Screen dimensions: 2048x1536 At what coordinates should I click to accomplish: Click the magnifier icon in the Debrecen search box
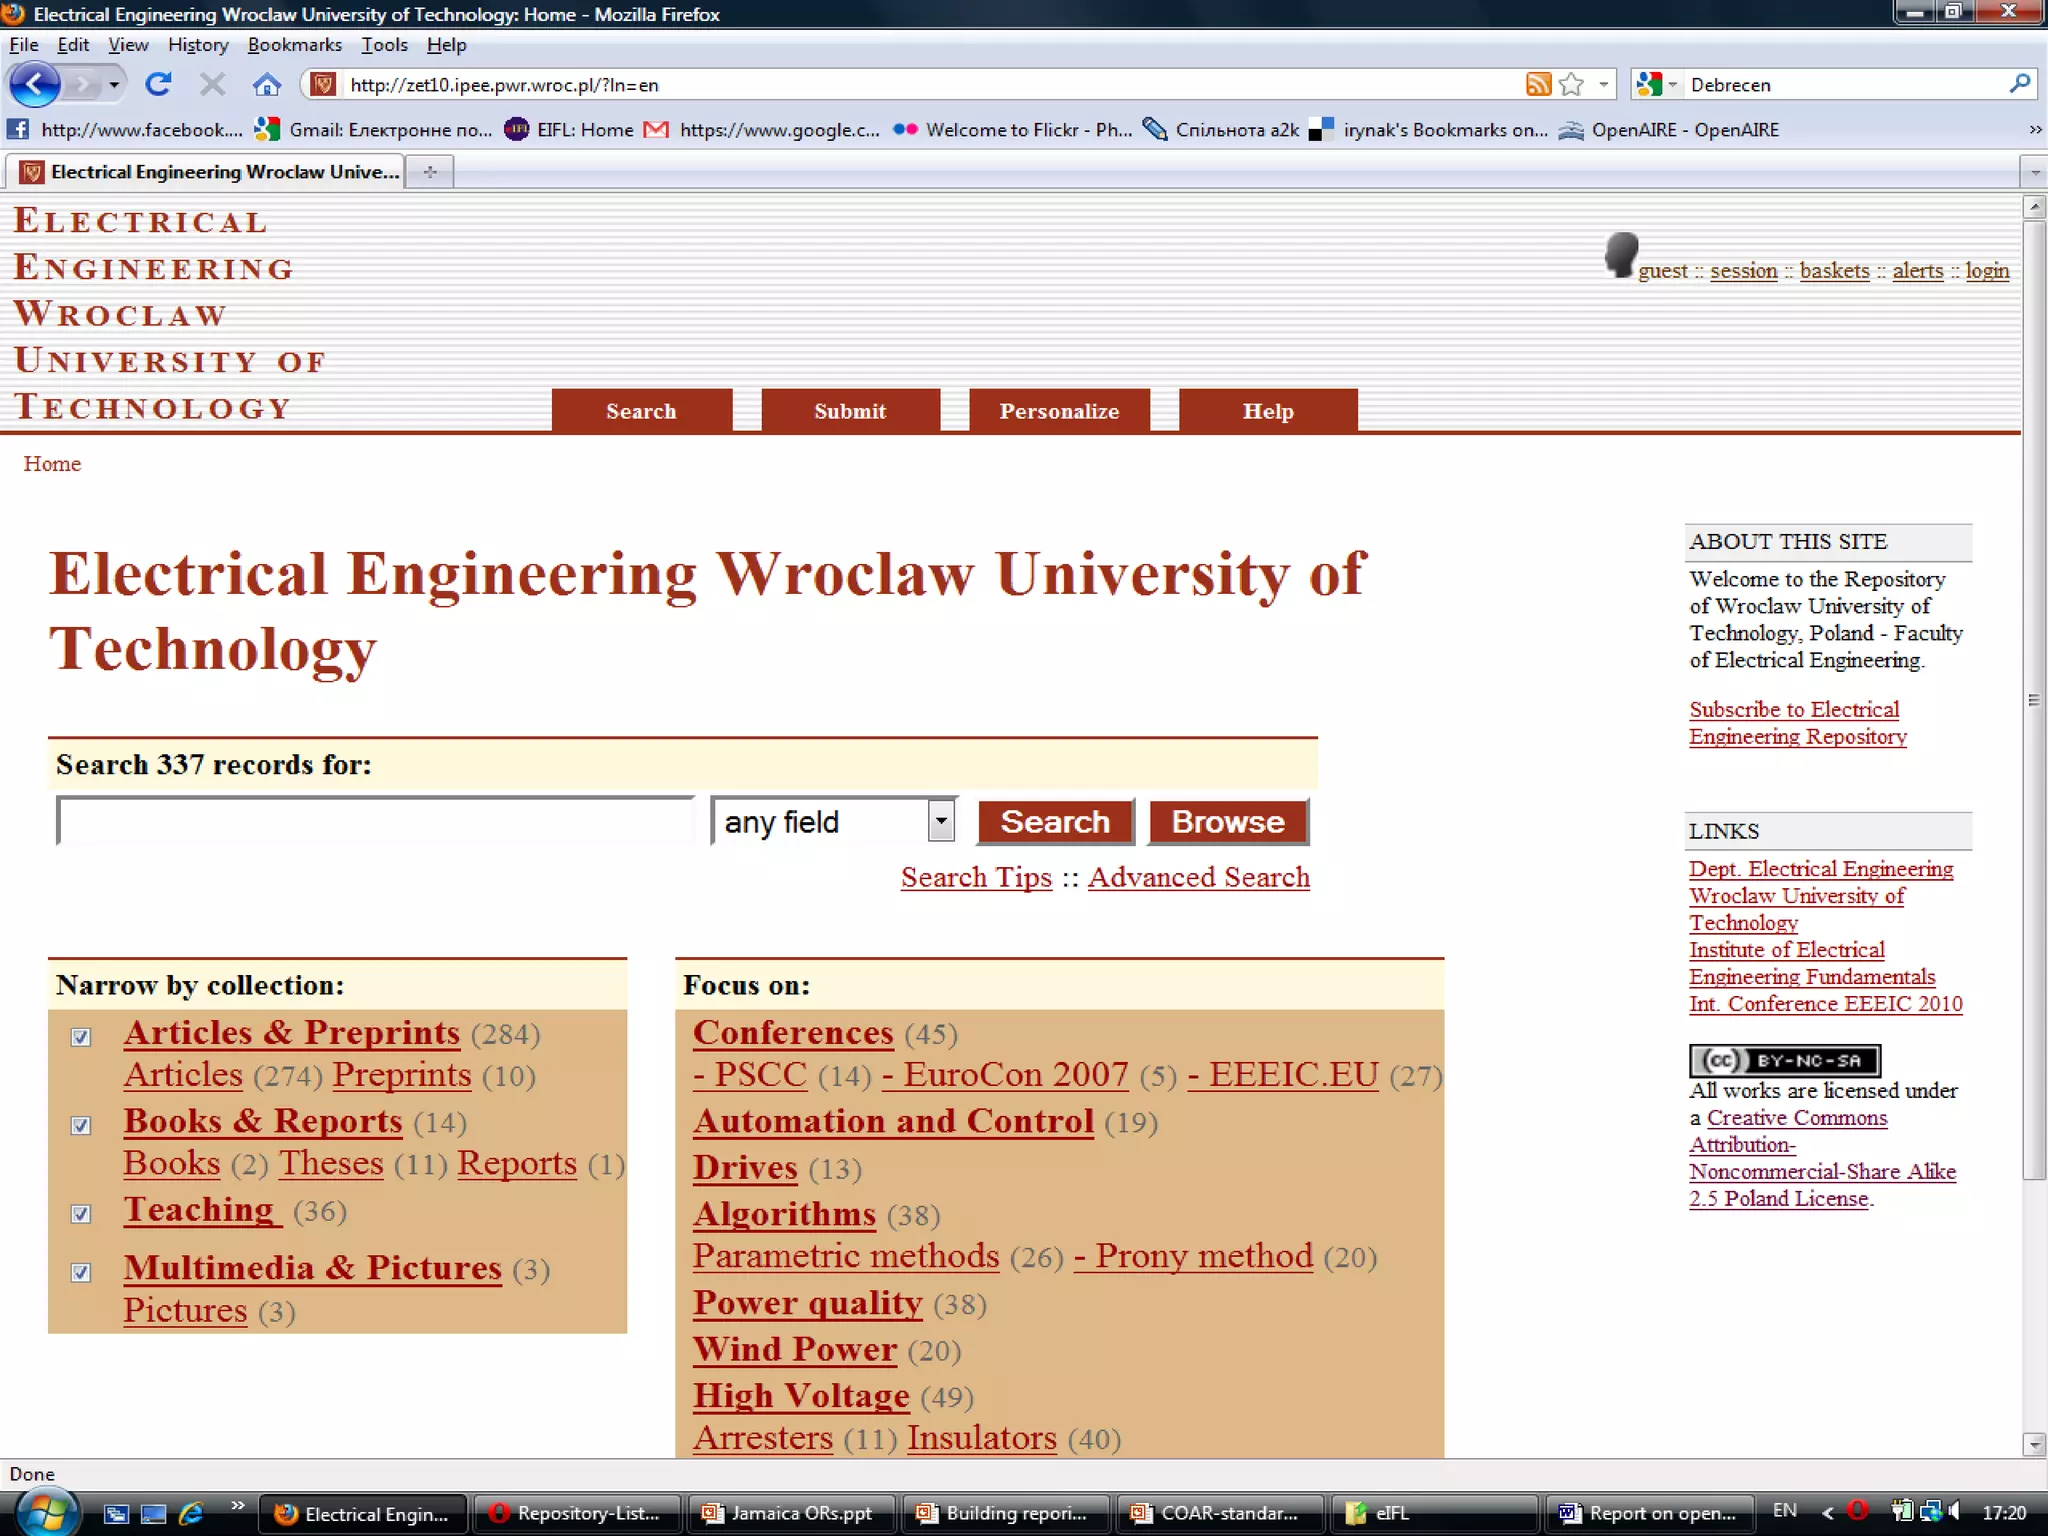click(2019, 84)
